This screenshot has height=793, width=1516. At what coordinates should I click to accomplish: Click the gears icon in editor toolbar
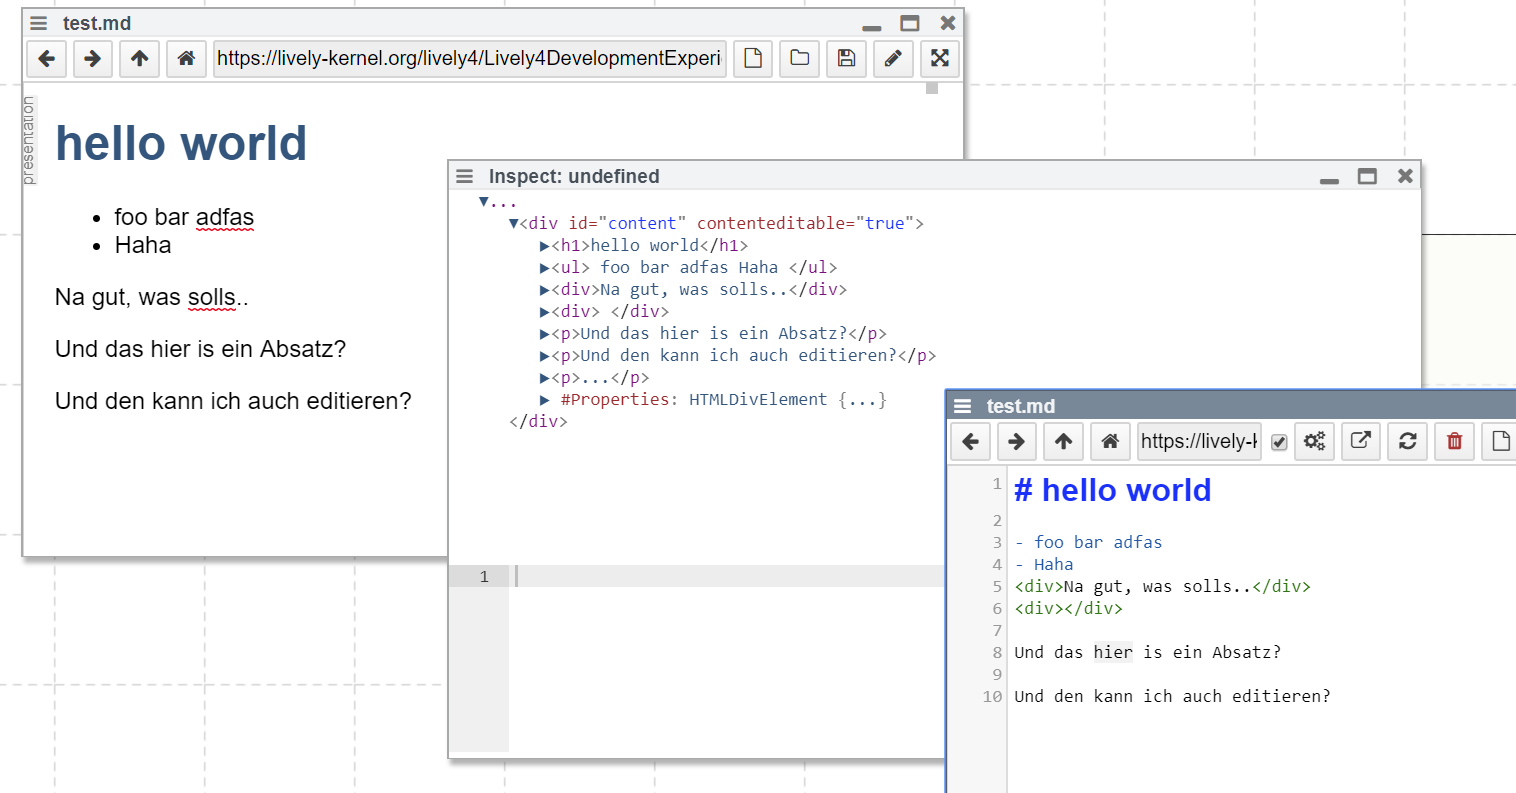tap(1314, 441)
